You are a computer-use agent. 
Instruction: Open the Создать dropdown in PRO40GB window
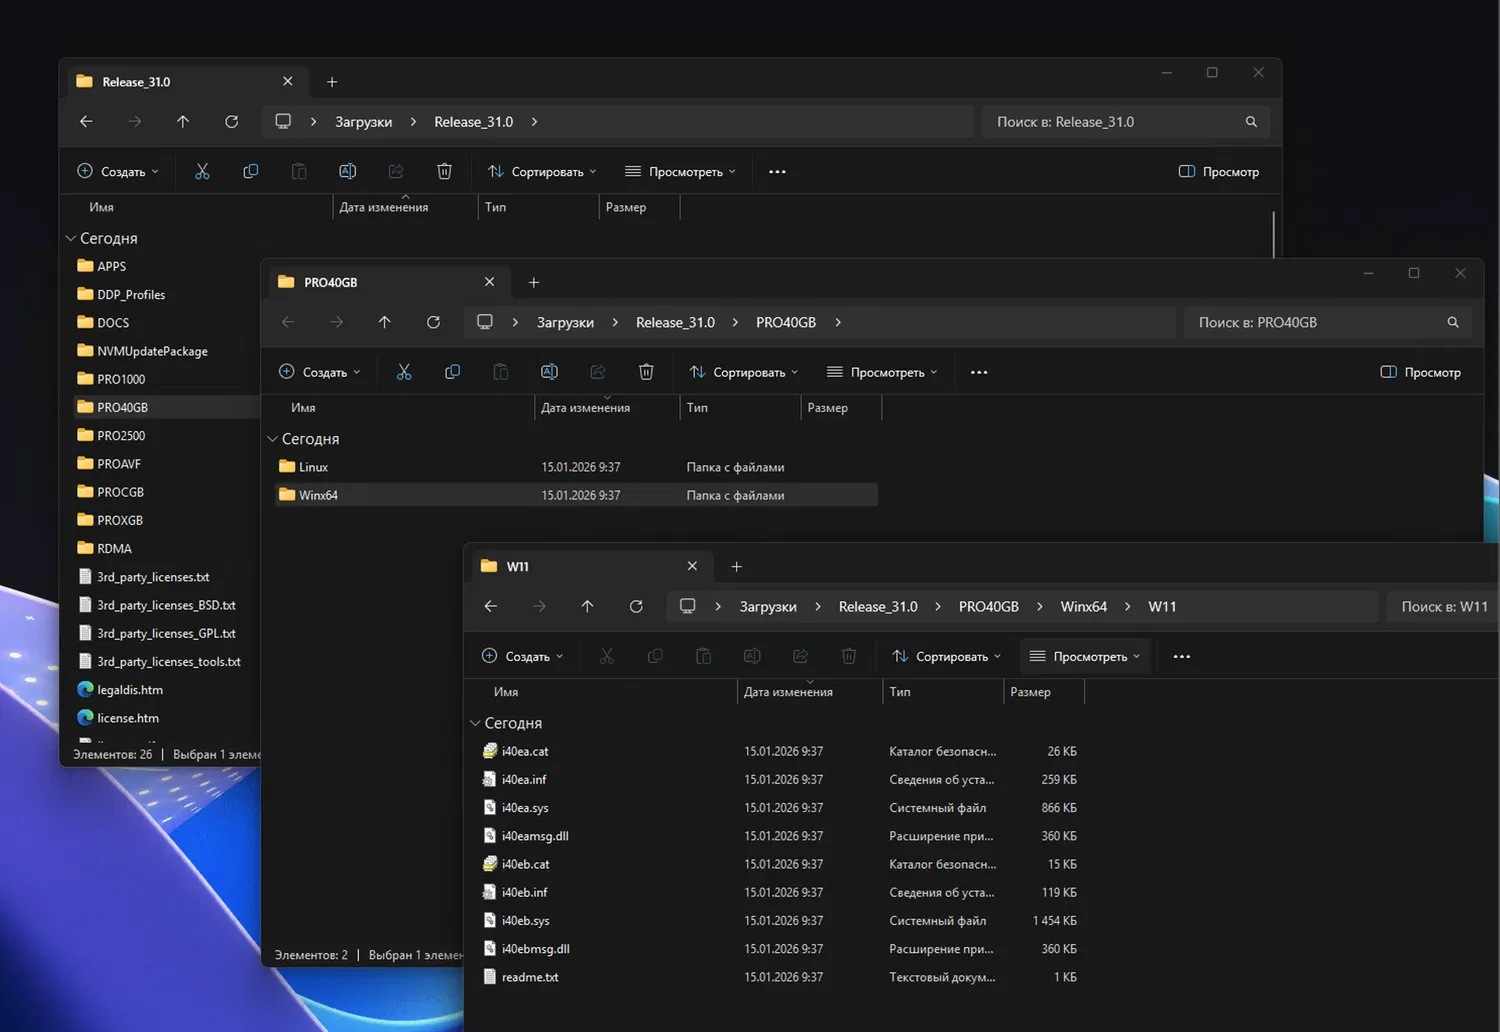(x=319, y=372)
